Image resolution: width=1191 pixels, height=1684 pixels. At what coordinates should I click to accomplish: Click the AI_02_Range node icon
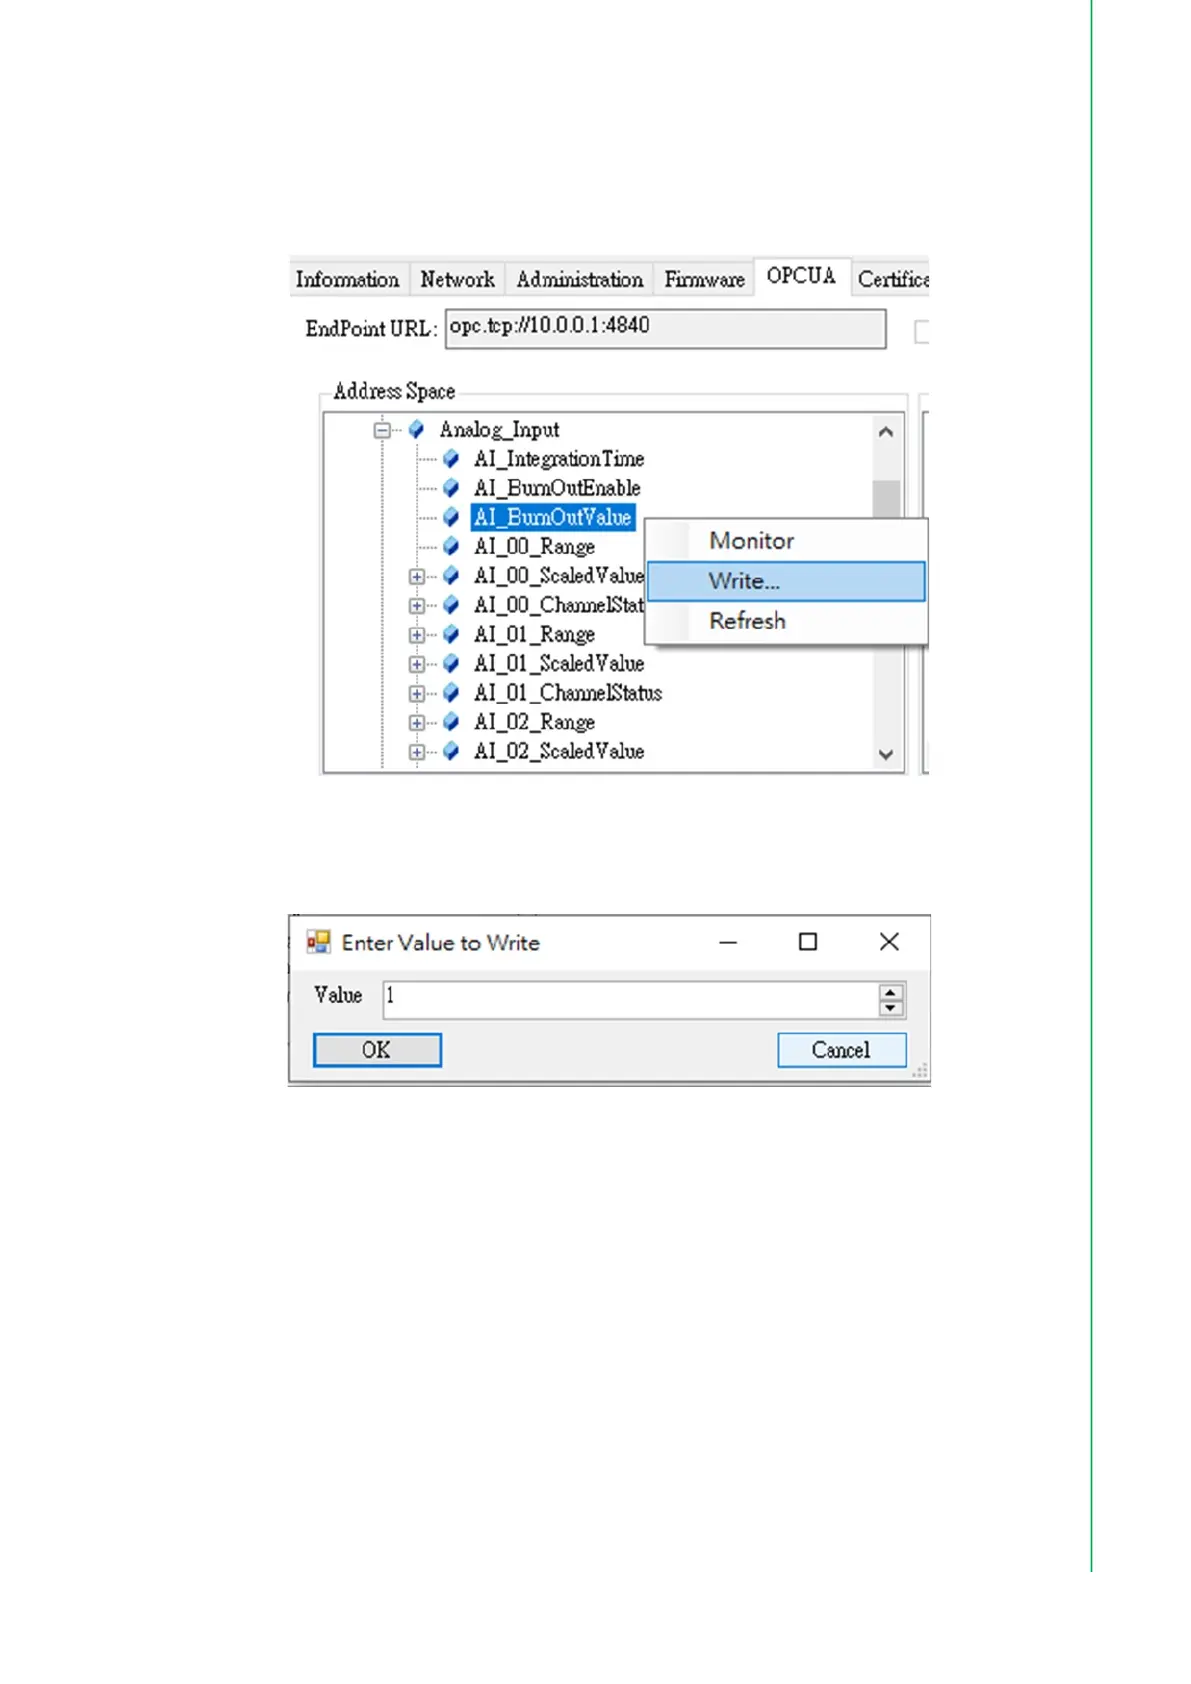(x=451, y=722)
